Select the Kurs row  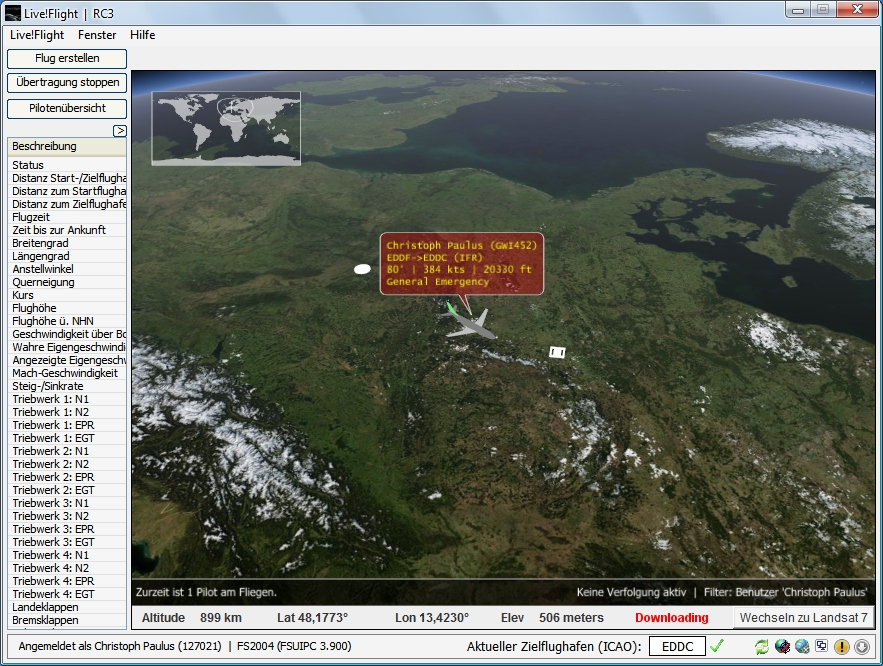tap(67, 295)
